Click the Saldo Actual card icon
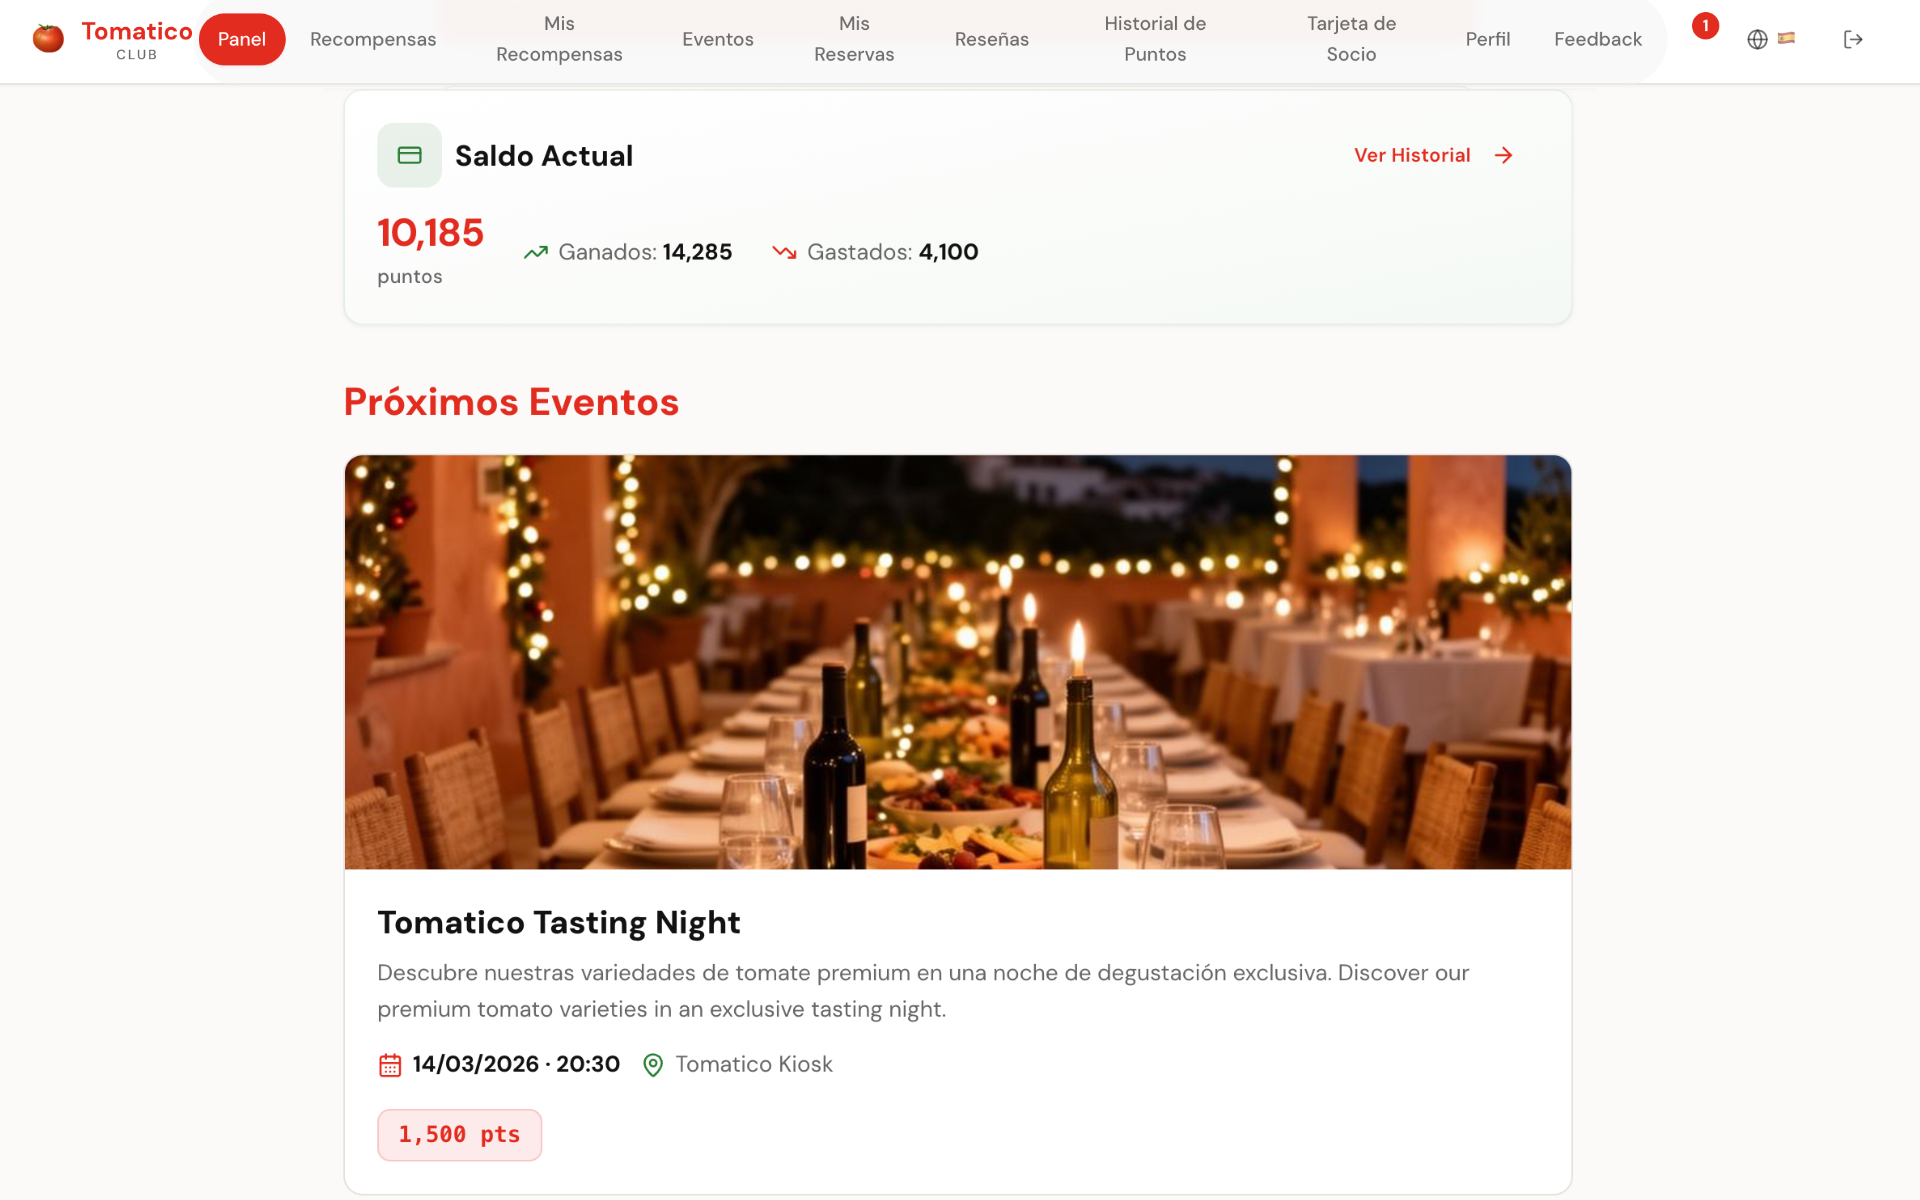The width and height of the screenshot is (1920, 1200). (x=409, y=155)
